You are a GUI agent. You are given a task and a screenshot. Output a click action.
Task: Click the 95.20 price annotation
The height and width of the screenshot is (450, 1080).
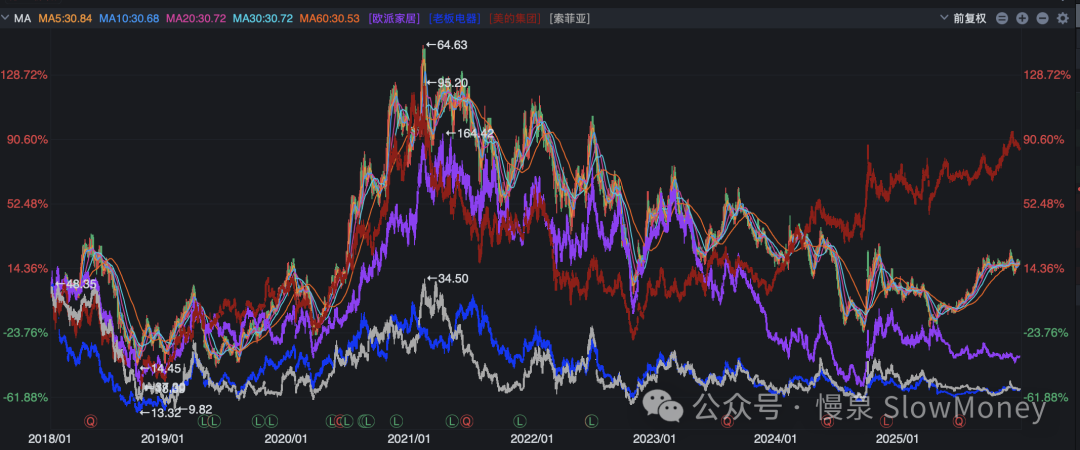coord(447,83)
